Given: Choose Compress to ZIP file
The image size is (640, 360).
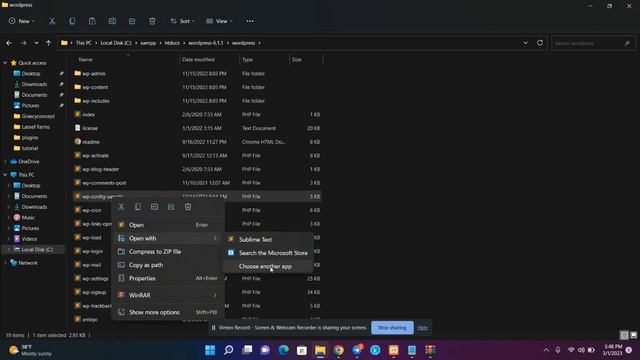Looking at the screenshot, I should tap(168, 251).
